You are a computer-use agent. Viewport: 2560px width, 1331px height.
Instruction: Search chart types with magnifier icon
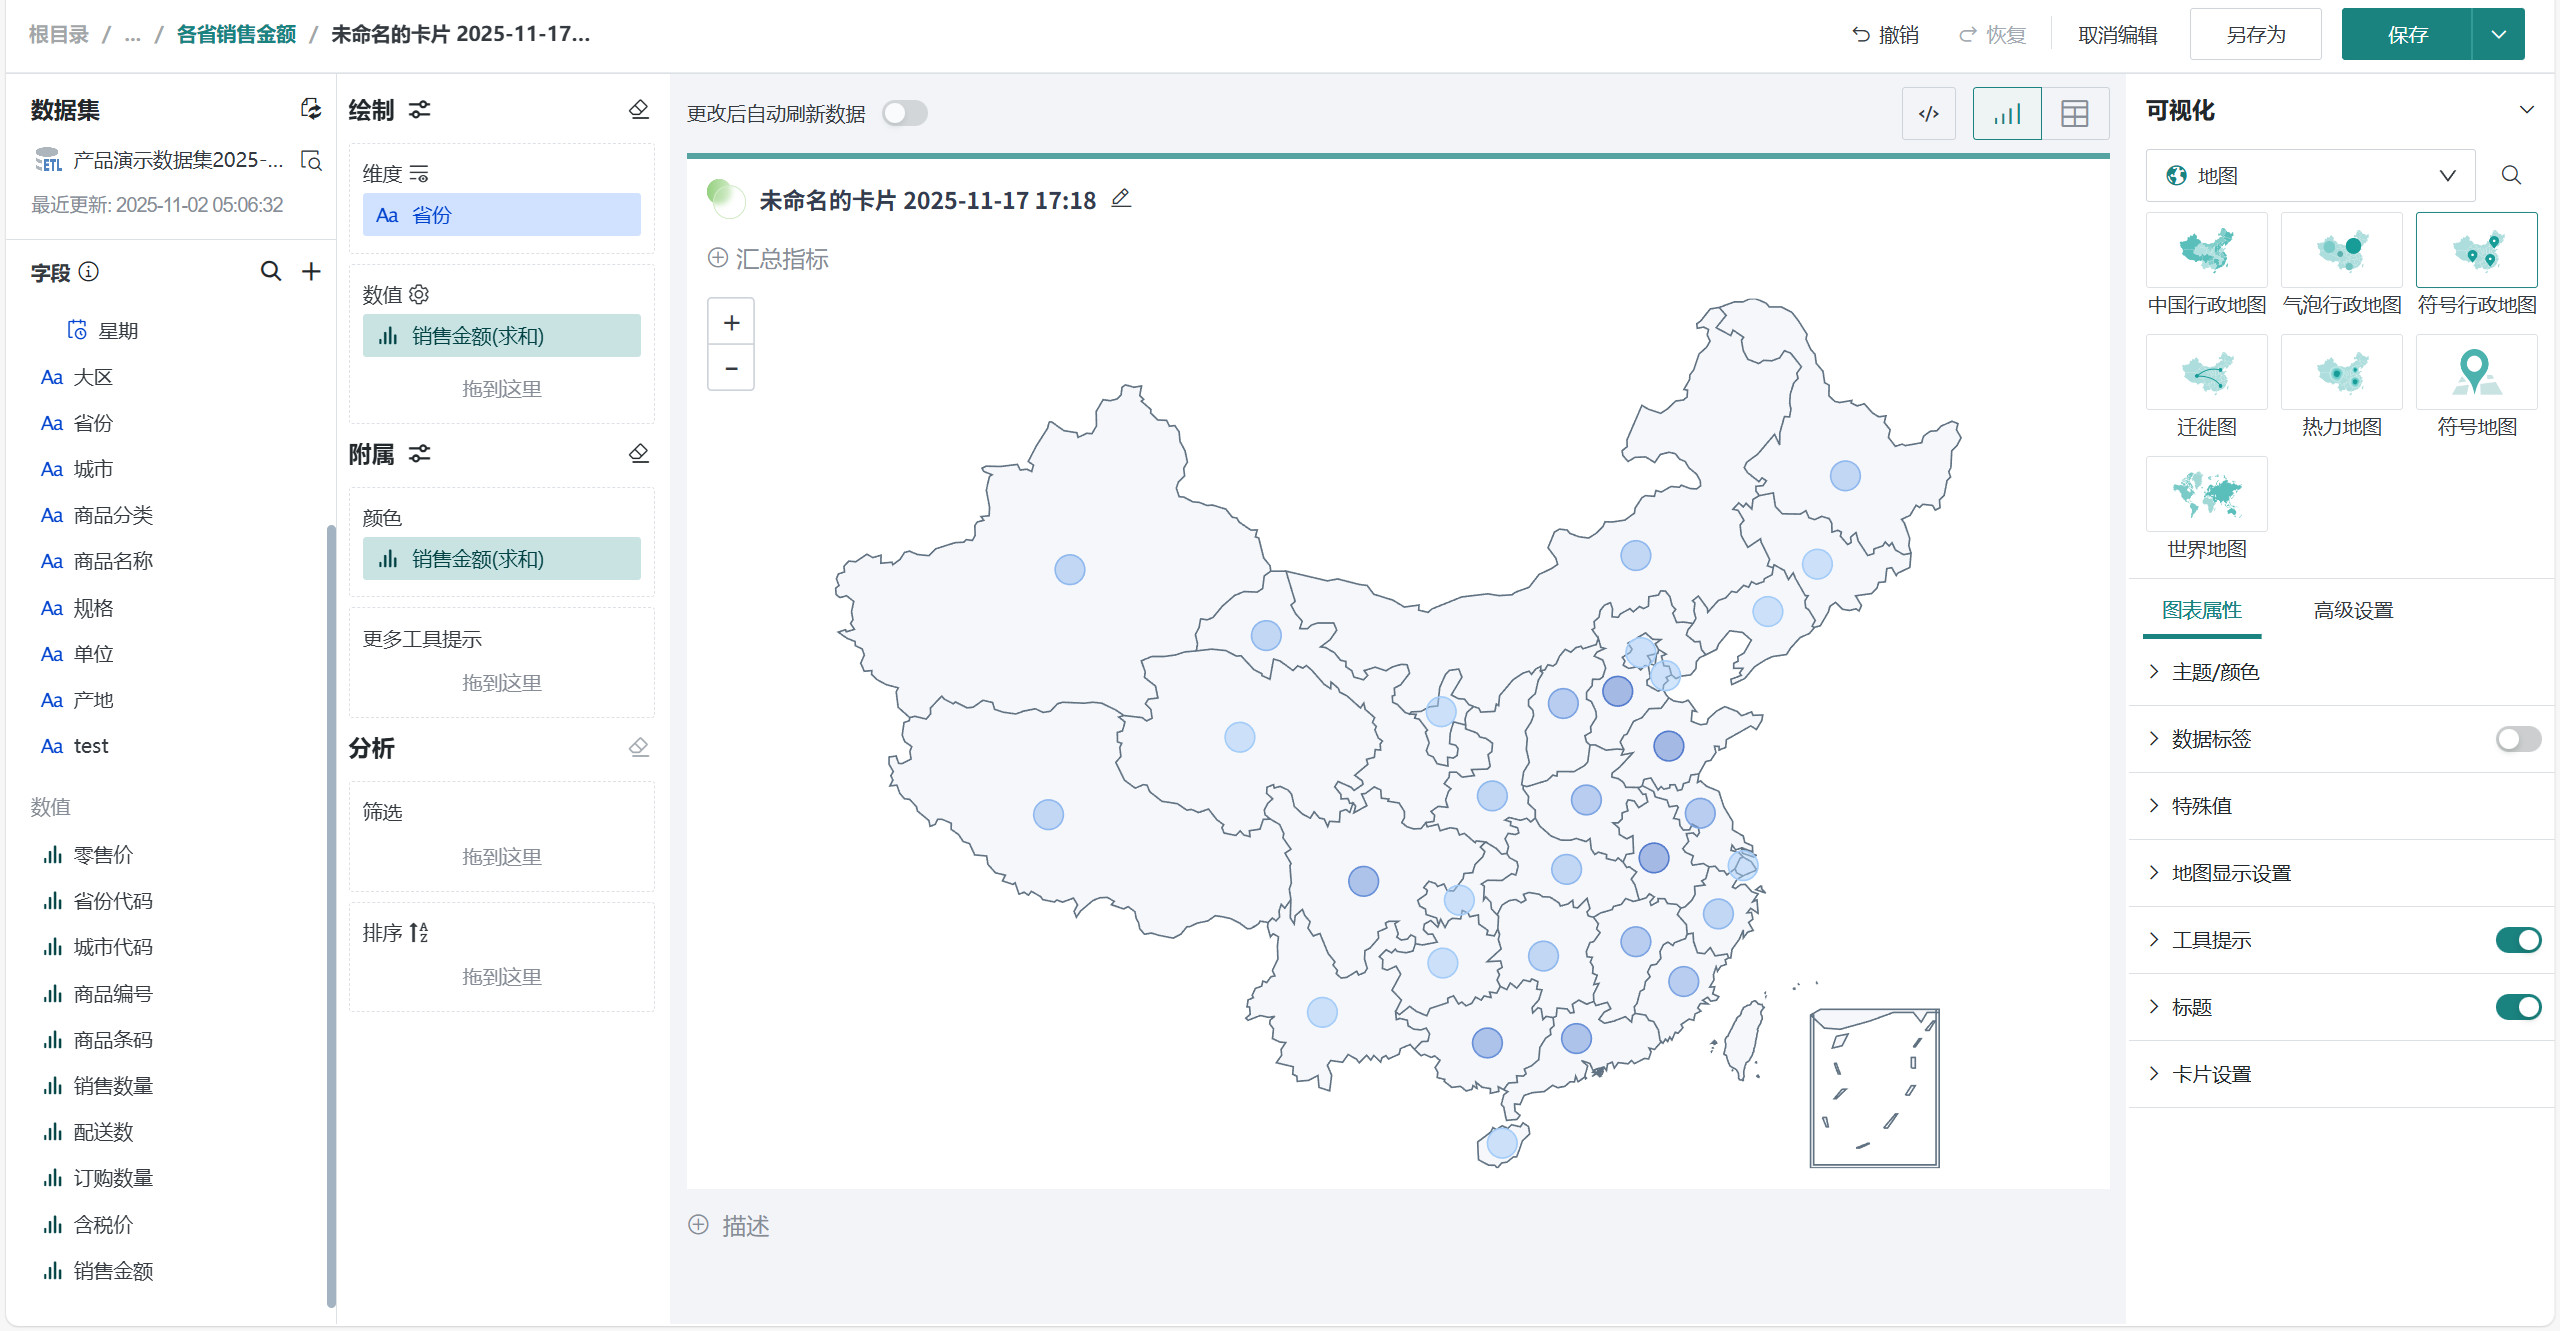tap(2511, 176)
